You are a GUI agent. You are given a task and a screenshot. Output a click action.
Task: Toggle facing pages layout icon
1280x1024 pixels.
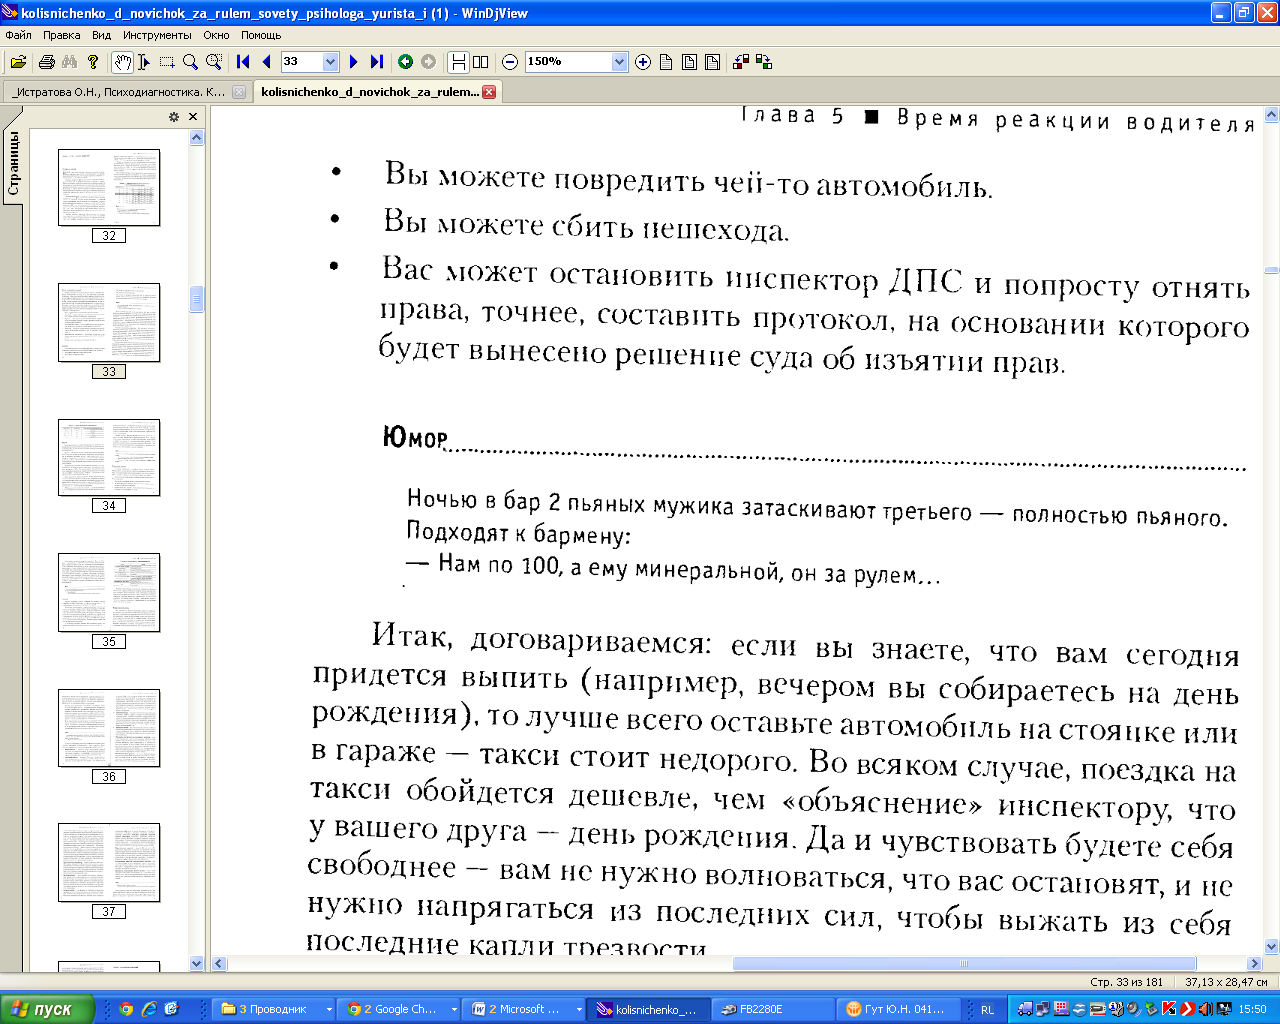pos(481,62)
